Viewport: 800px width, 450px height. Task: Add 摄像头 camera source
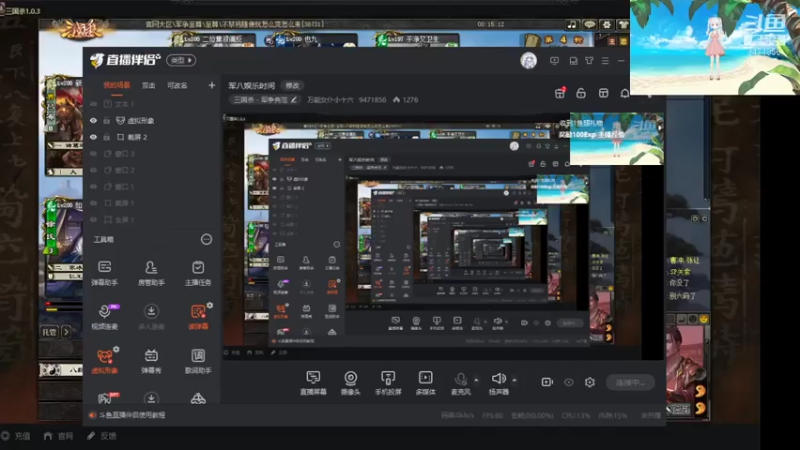pyautogui.click(x=351, y=383)
